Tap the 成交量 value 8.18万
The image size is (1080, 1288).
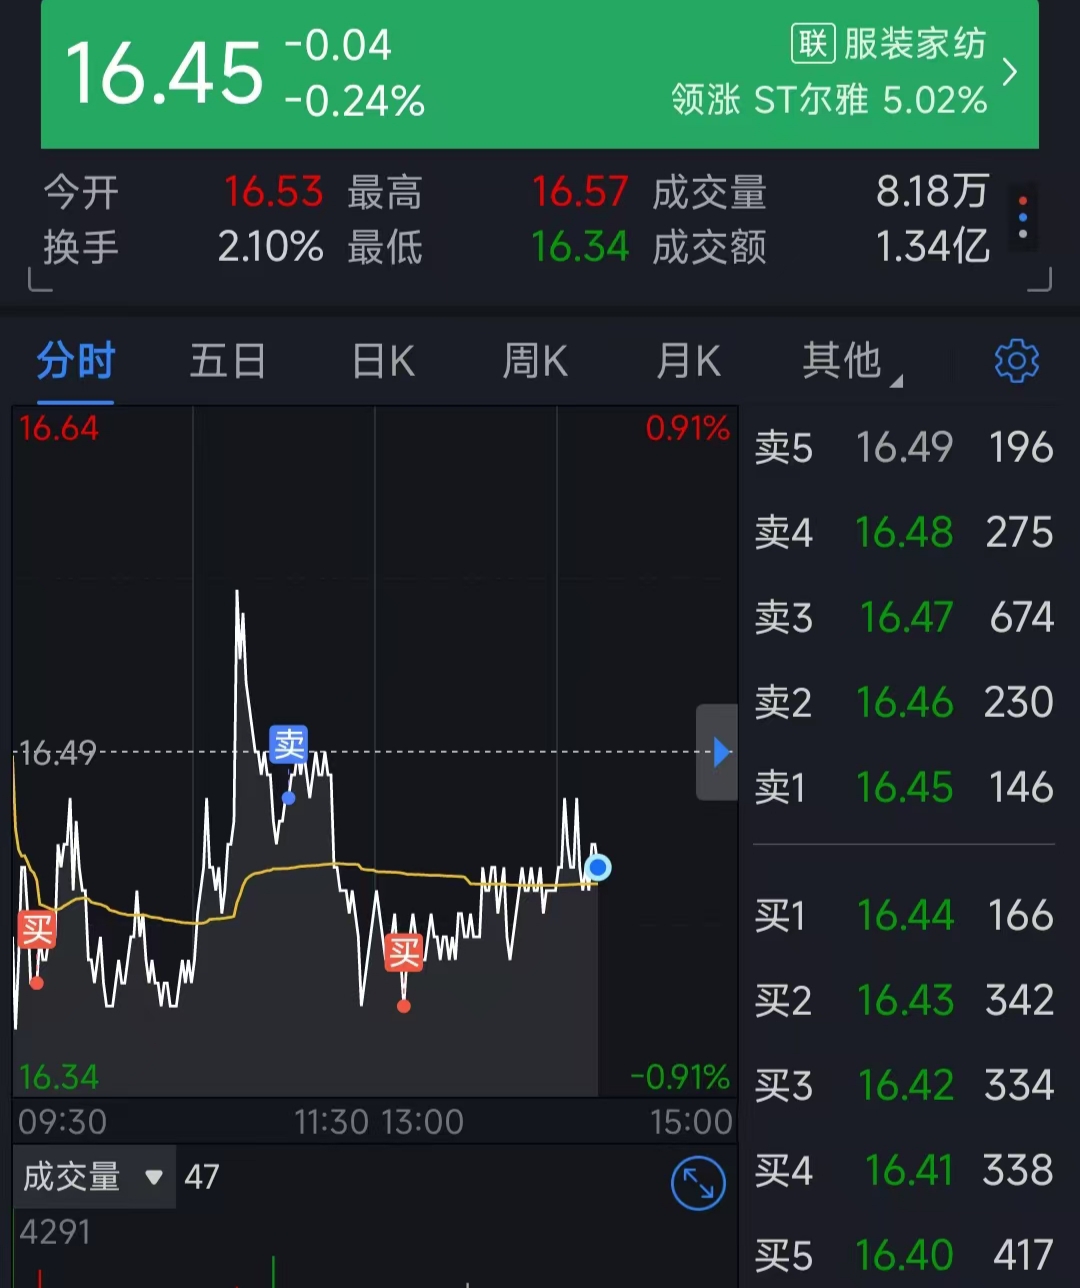pyautogui.click(x=932, y=191)
